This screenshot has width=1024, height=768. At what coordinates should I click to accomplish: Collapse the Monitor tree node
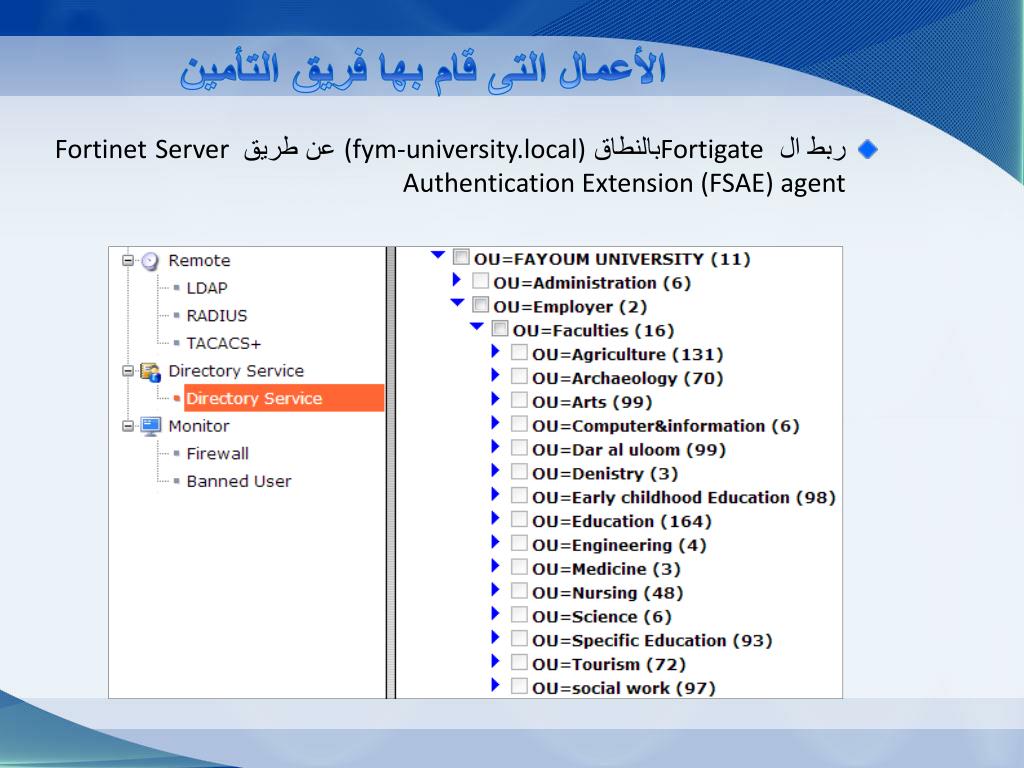tap(128, 426)
